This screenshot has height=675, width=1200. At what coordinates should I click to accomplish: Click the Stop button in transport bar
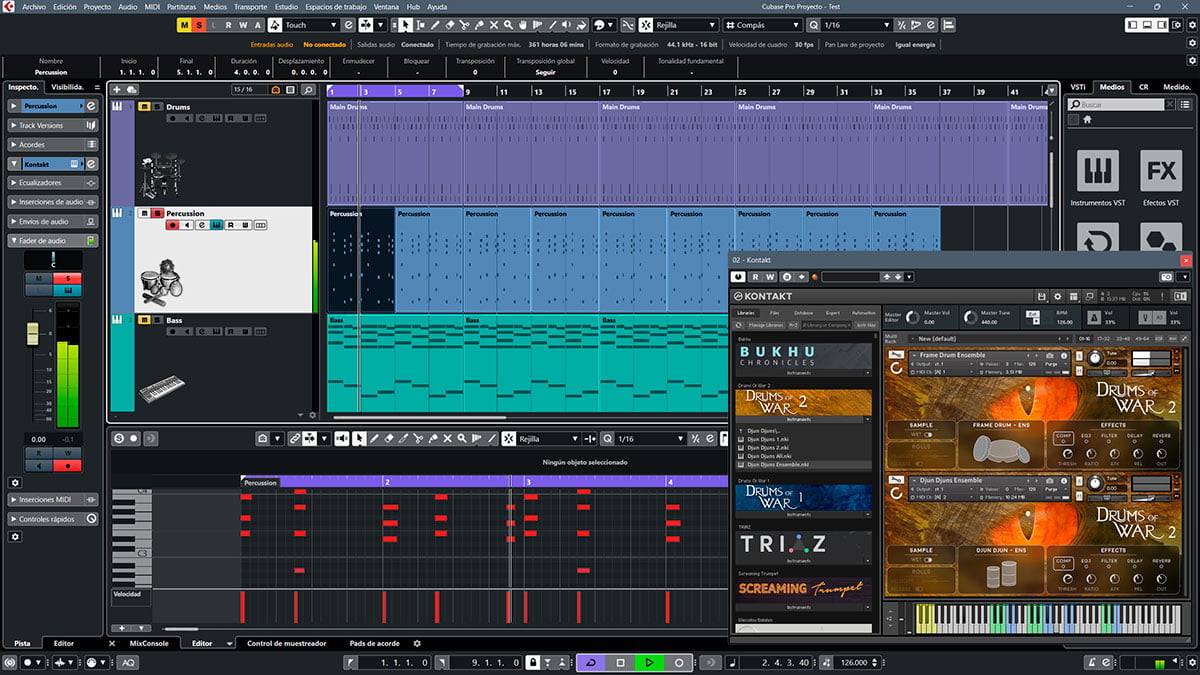[621, 662]
